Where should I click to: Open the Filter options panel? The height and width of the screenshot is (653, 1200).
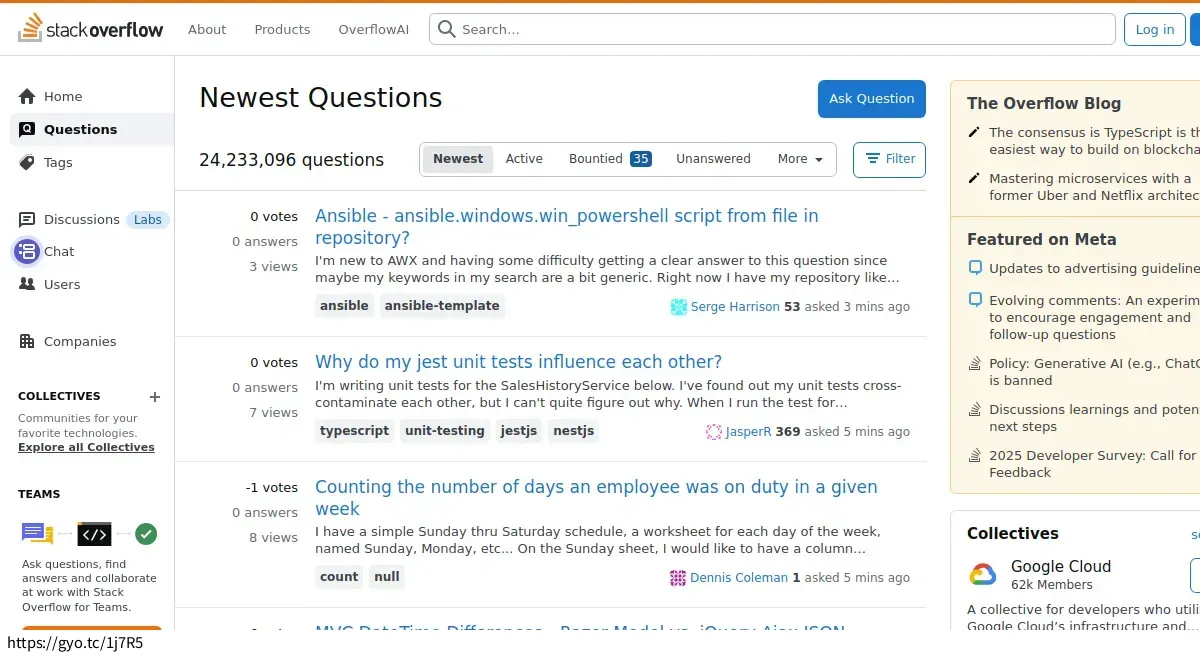click(889, 158)
